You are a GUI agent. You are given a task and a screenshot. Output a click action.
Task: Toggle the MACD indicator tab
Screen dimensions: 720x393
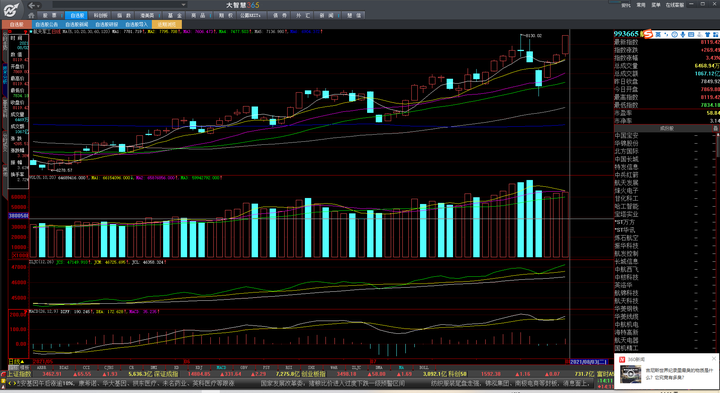(221, 368)
